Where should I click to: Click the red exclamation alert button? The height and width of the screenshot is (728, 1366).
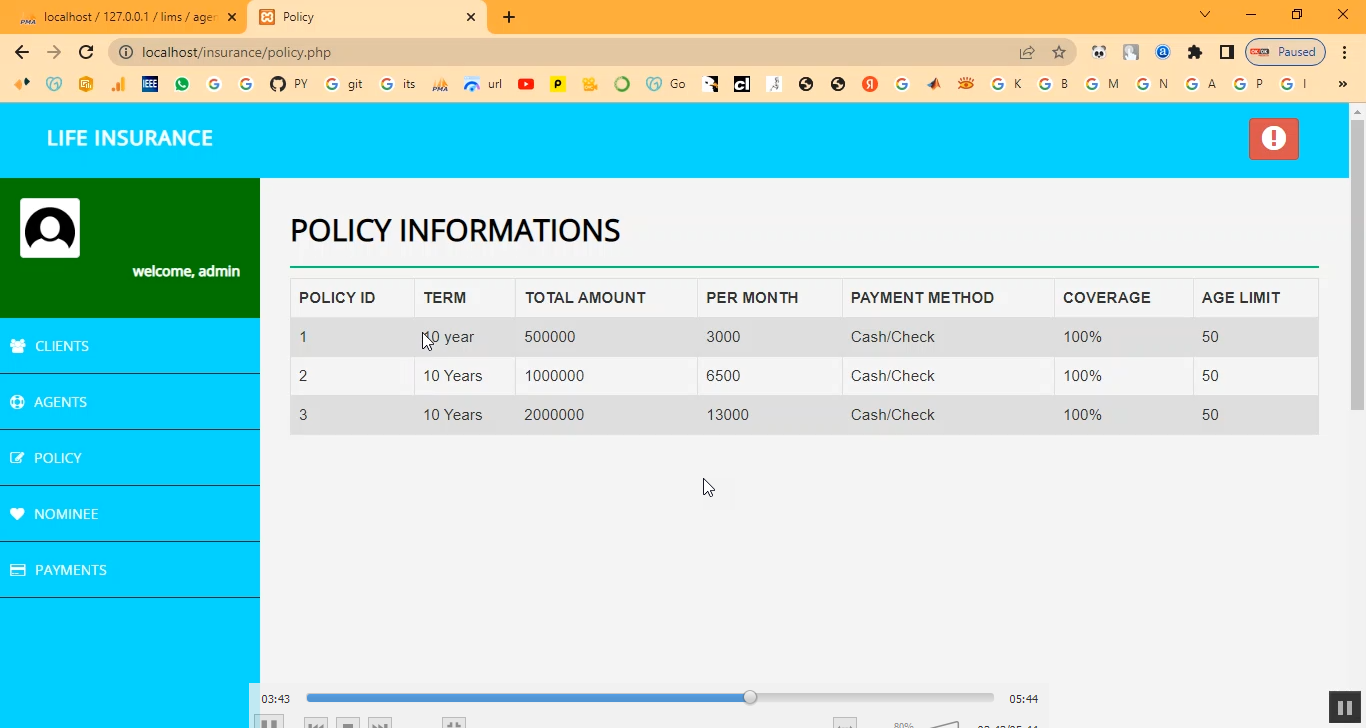tap(1273, 139)
